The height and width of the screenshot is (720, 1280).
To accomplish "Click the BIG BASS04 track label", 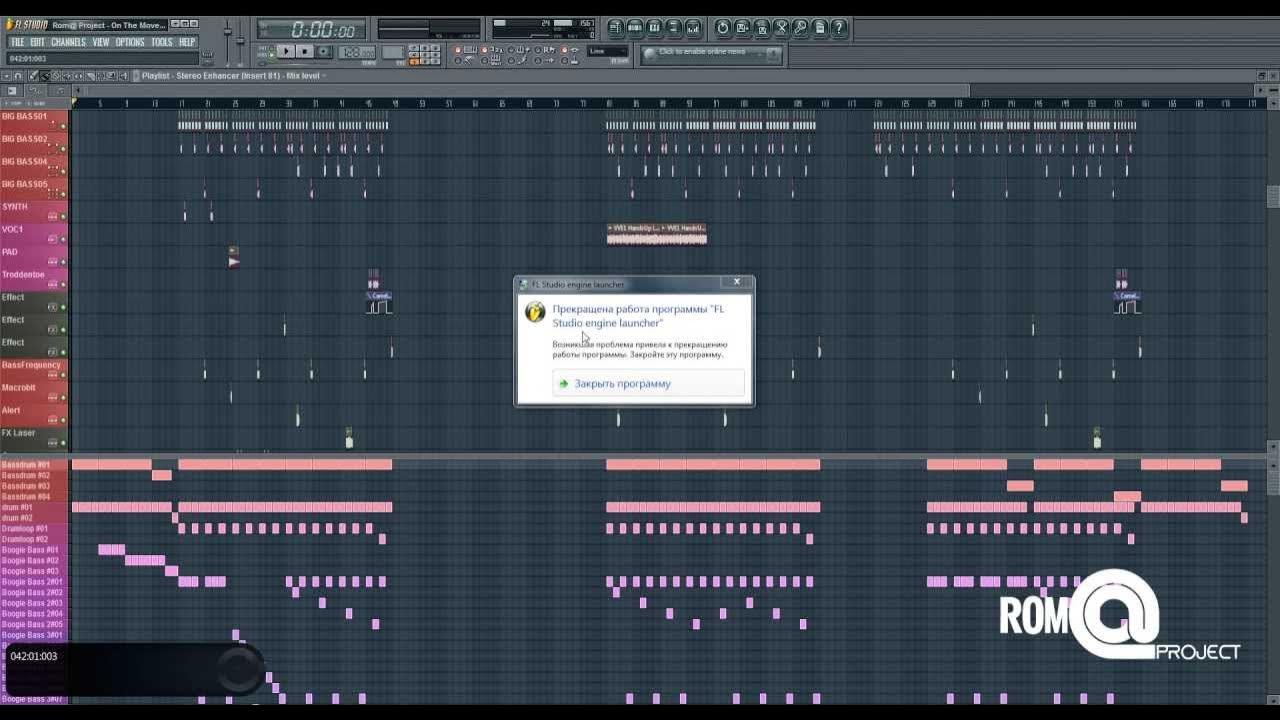I will [25, 161].
